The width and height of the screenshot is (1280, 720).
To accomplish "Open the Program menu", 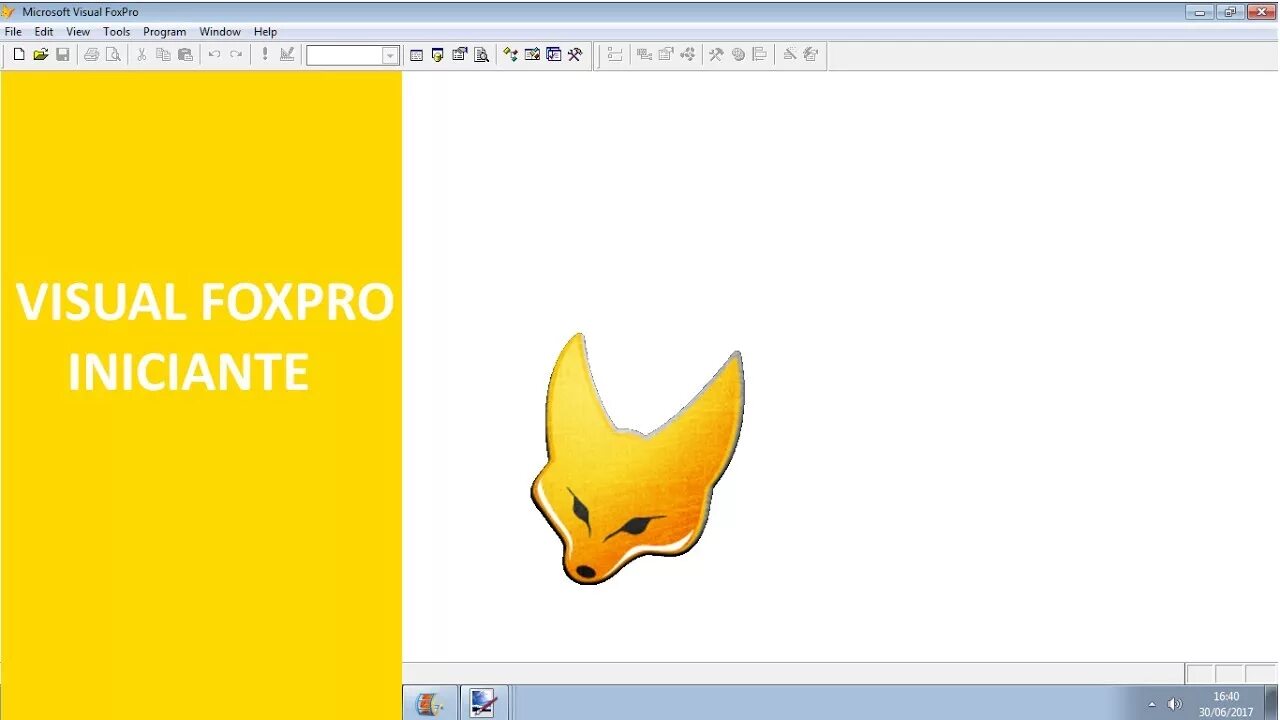I will pos(165,32).
